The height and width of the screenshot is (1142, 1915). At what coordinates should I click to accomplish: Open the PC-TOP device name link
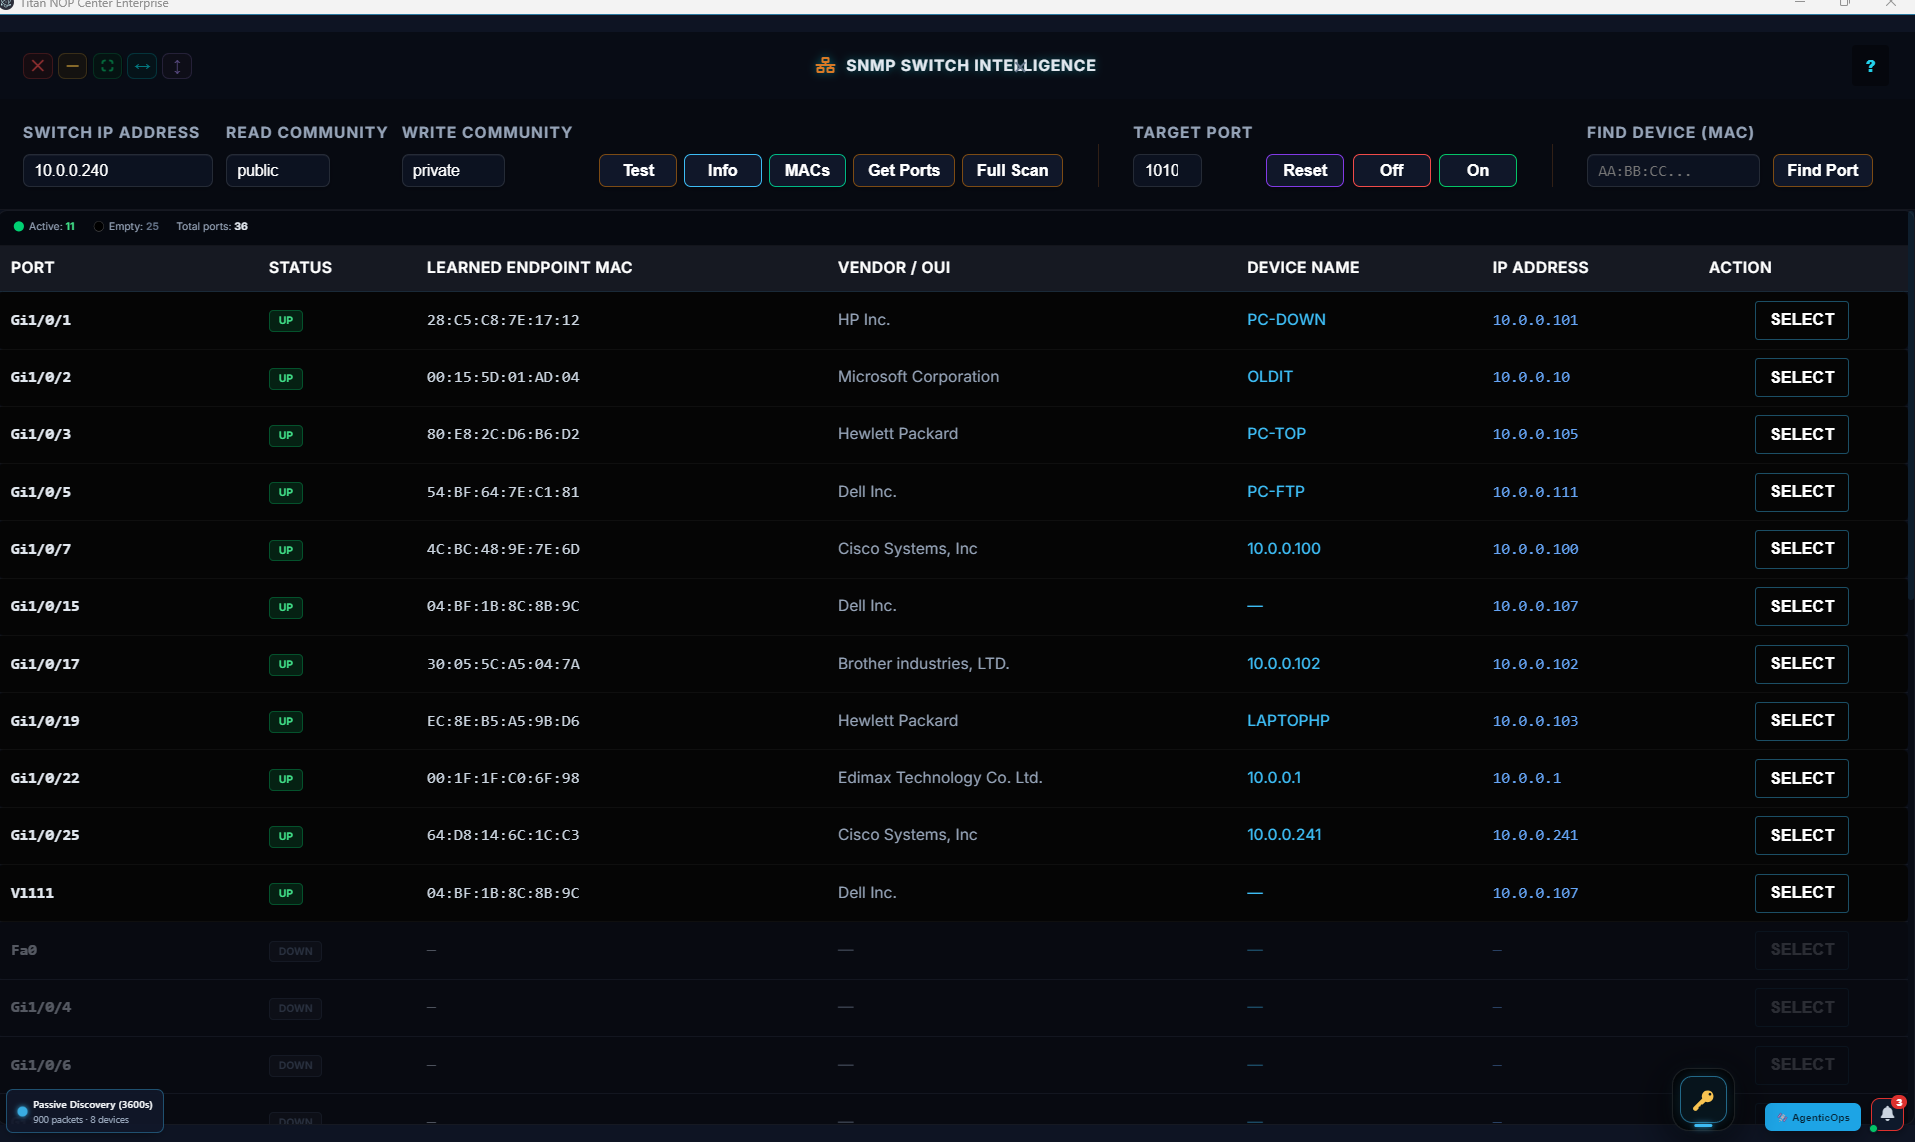click(1276, 434)
